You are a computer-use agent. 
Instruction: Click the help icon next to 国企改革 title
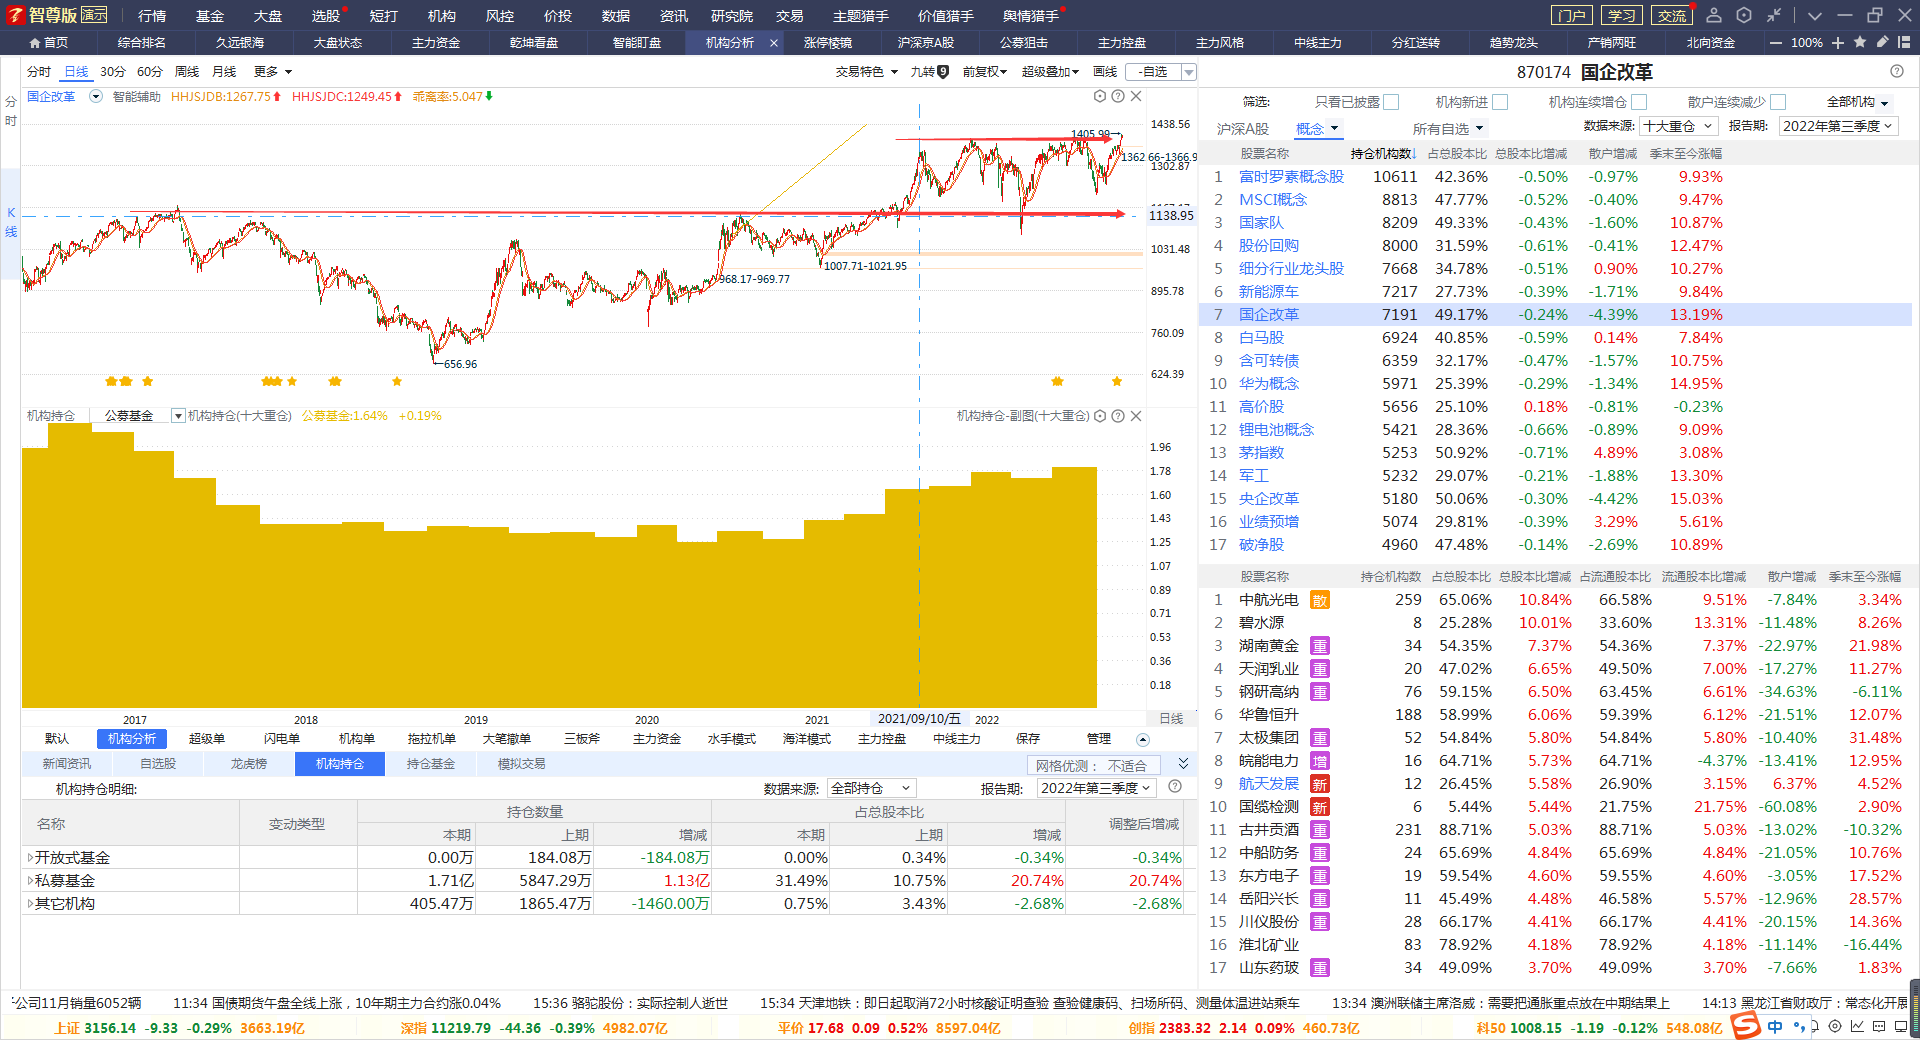pyautogui.click(x=1897, y=71)
